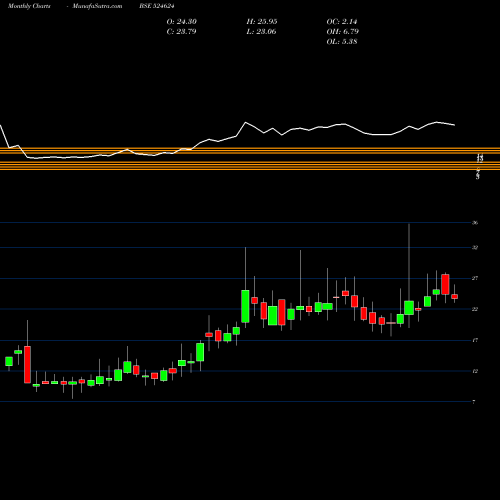The image size is (500, 500).
Task: Select the high value H: 25.95
Action: coord(262,22)
